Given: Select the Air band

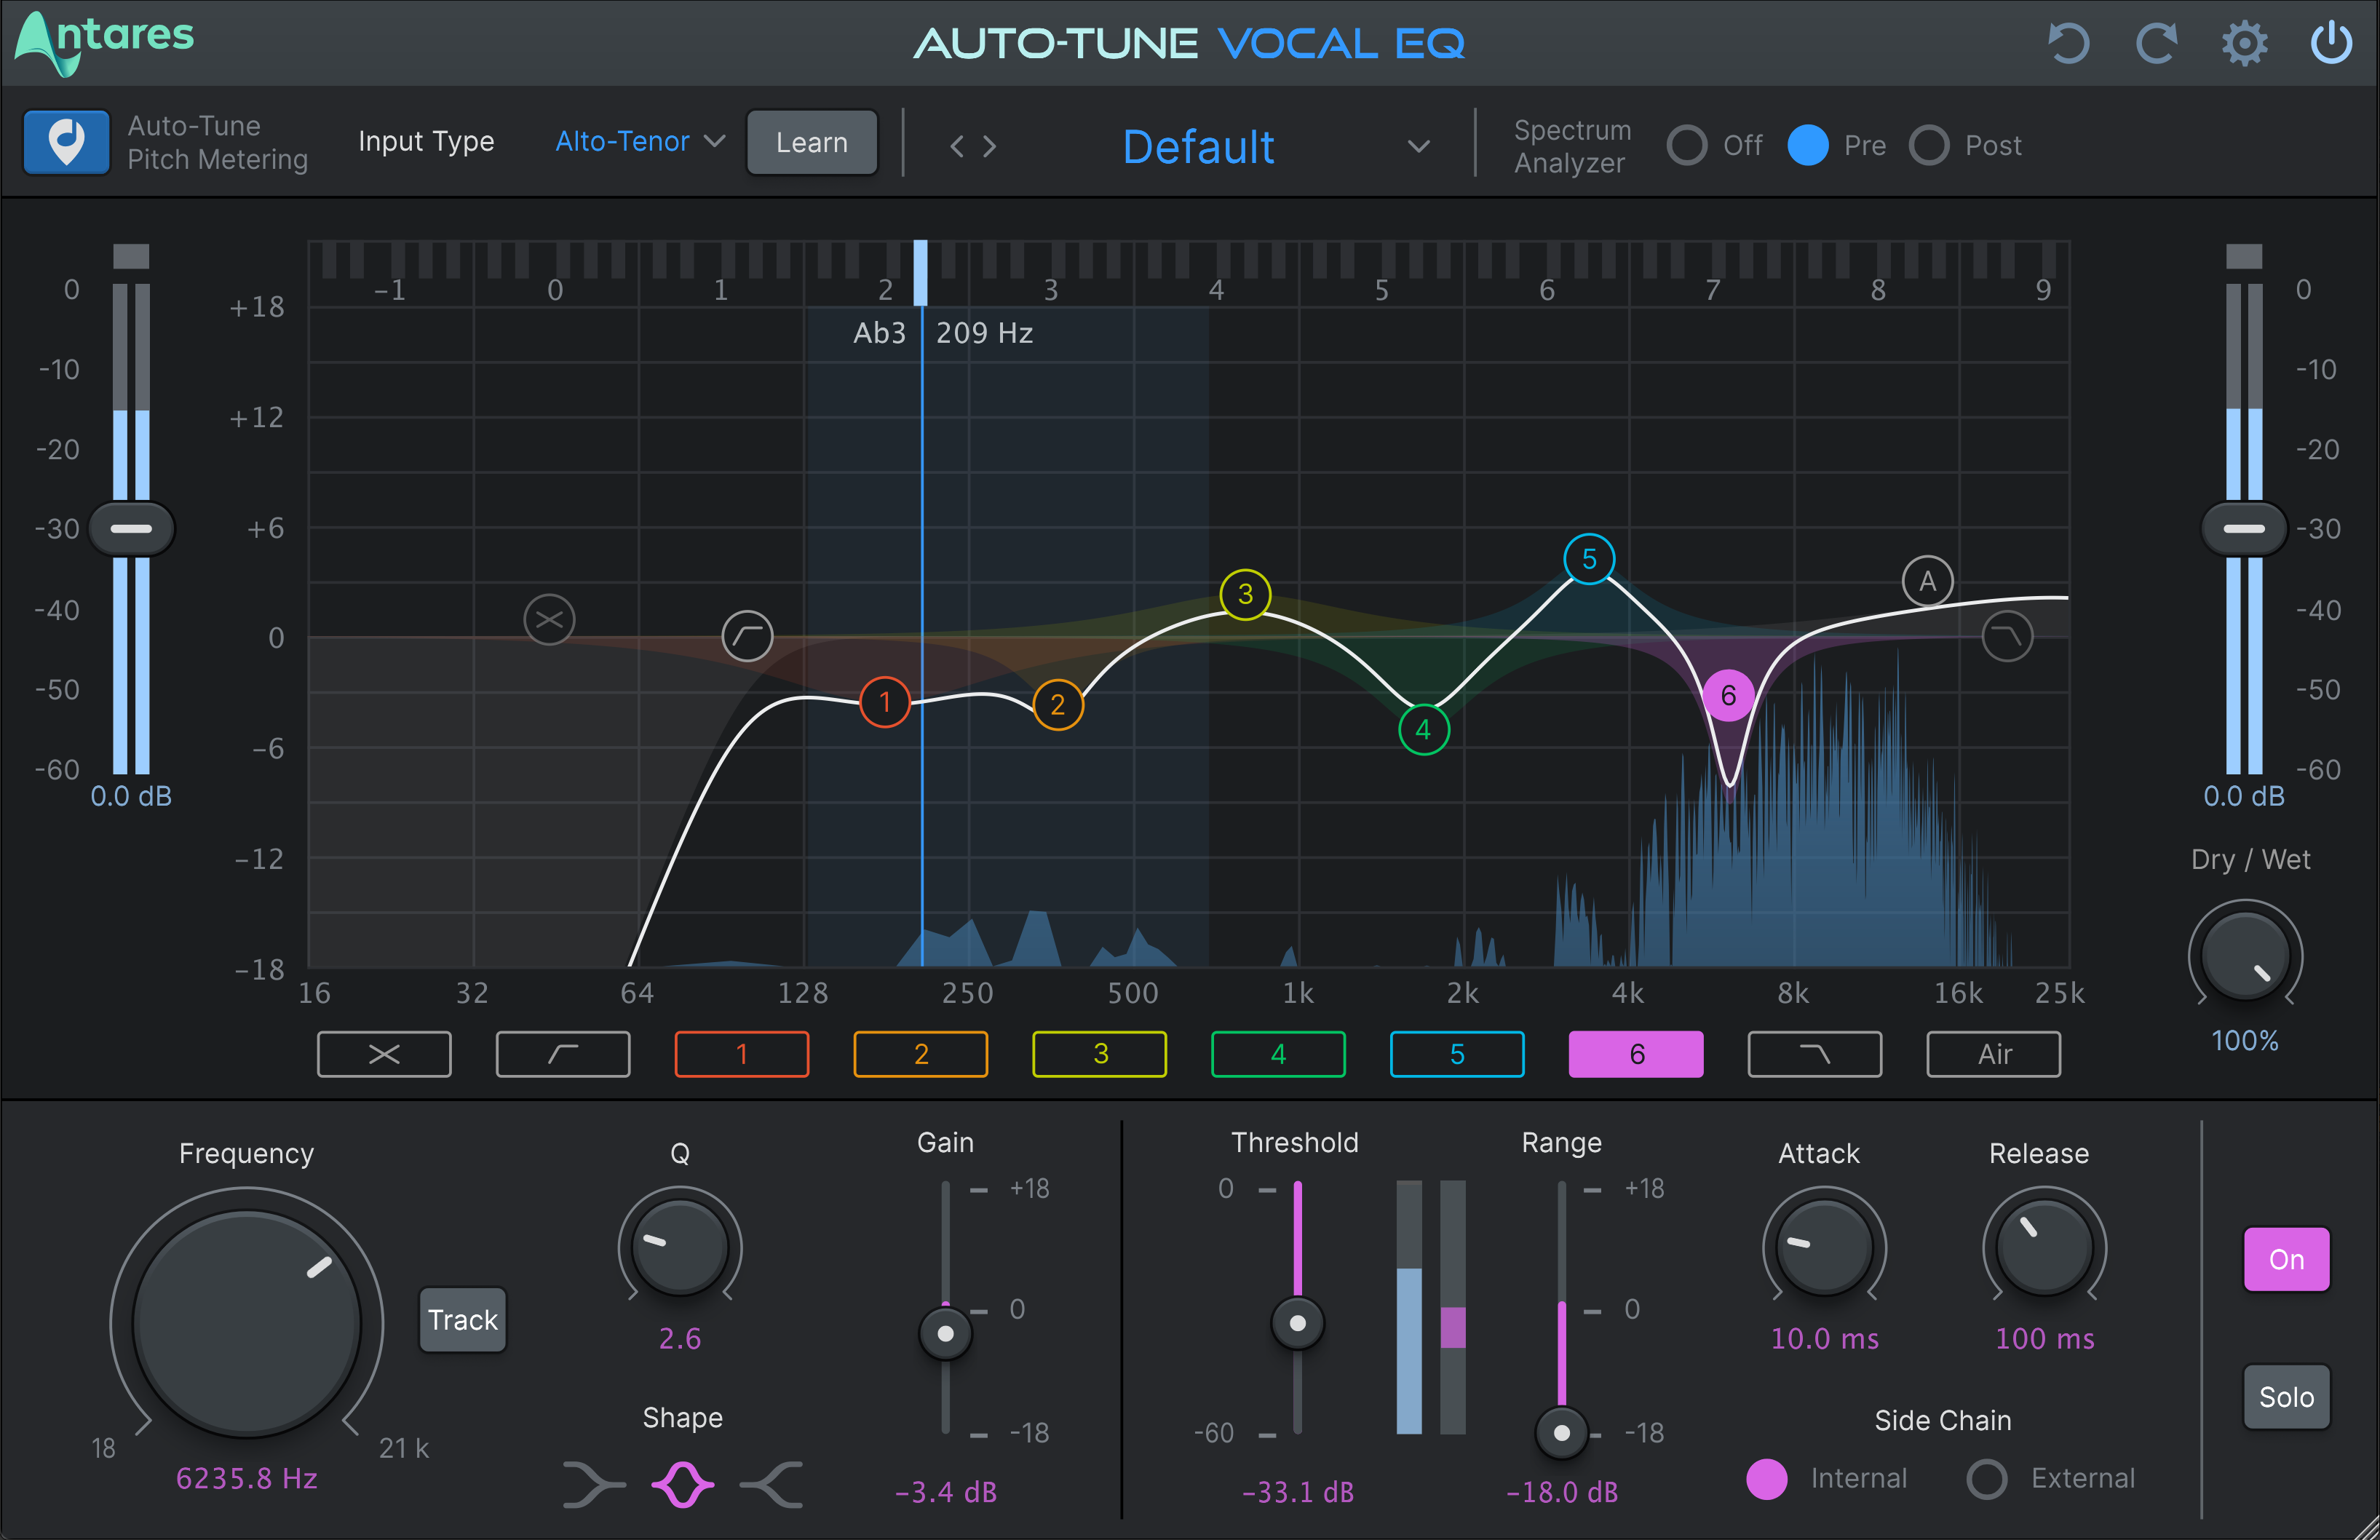Looking at the screenshot, I should [1993, 1053].
